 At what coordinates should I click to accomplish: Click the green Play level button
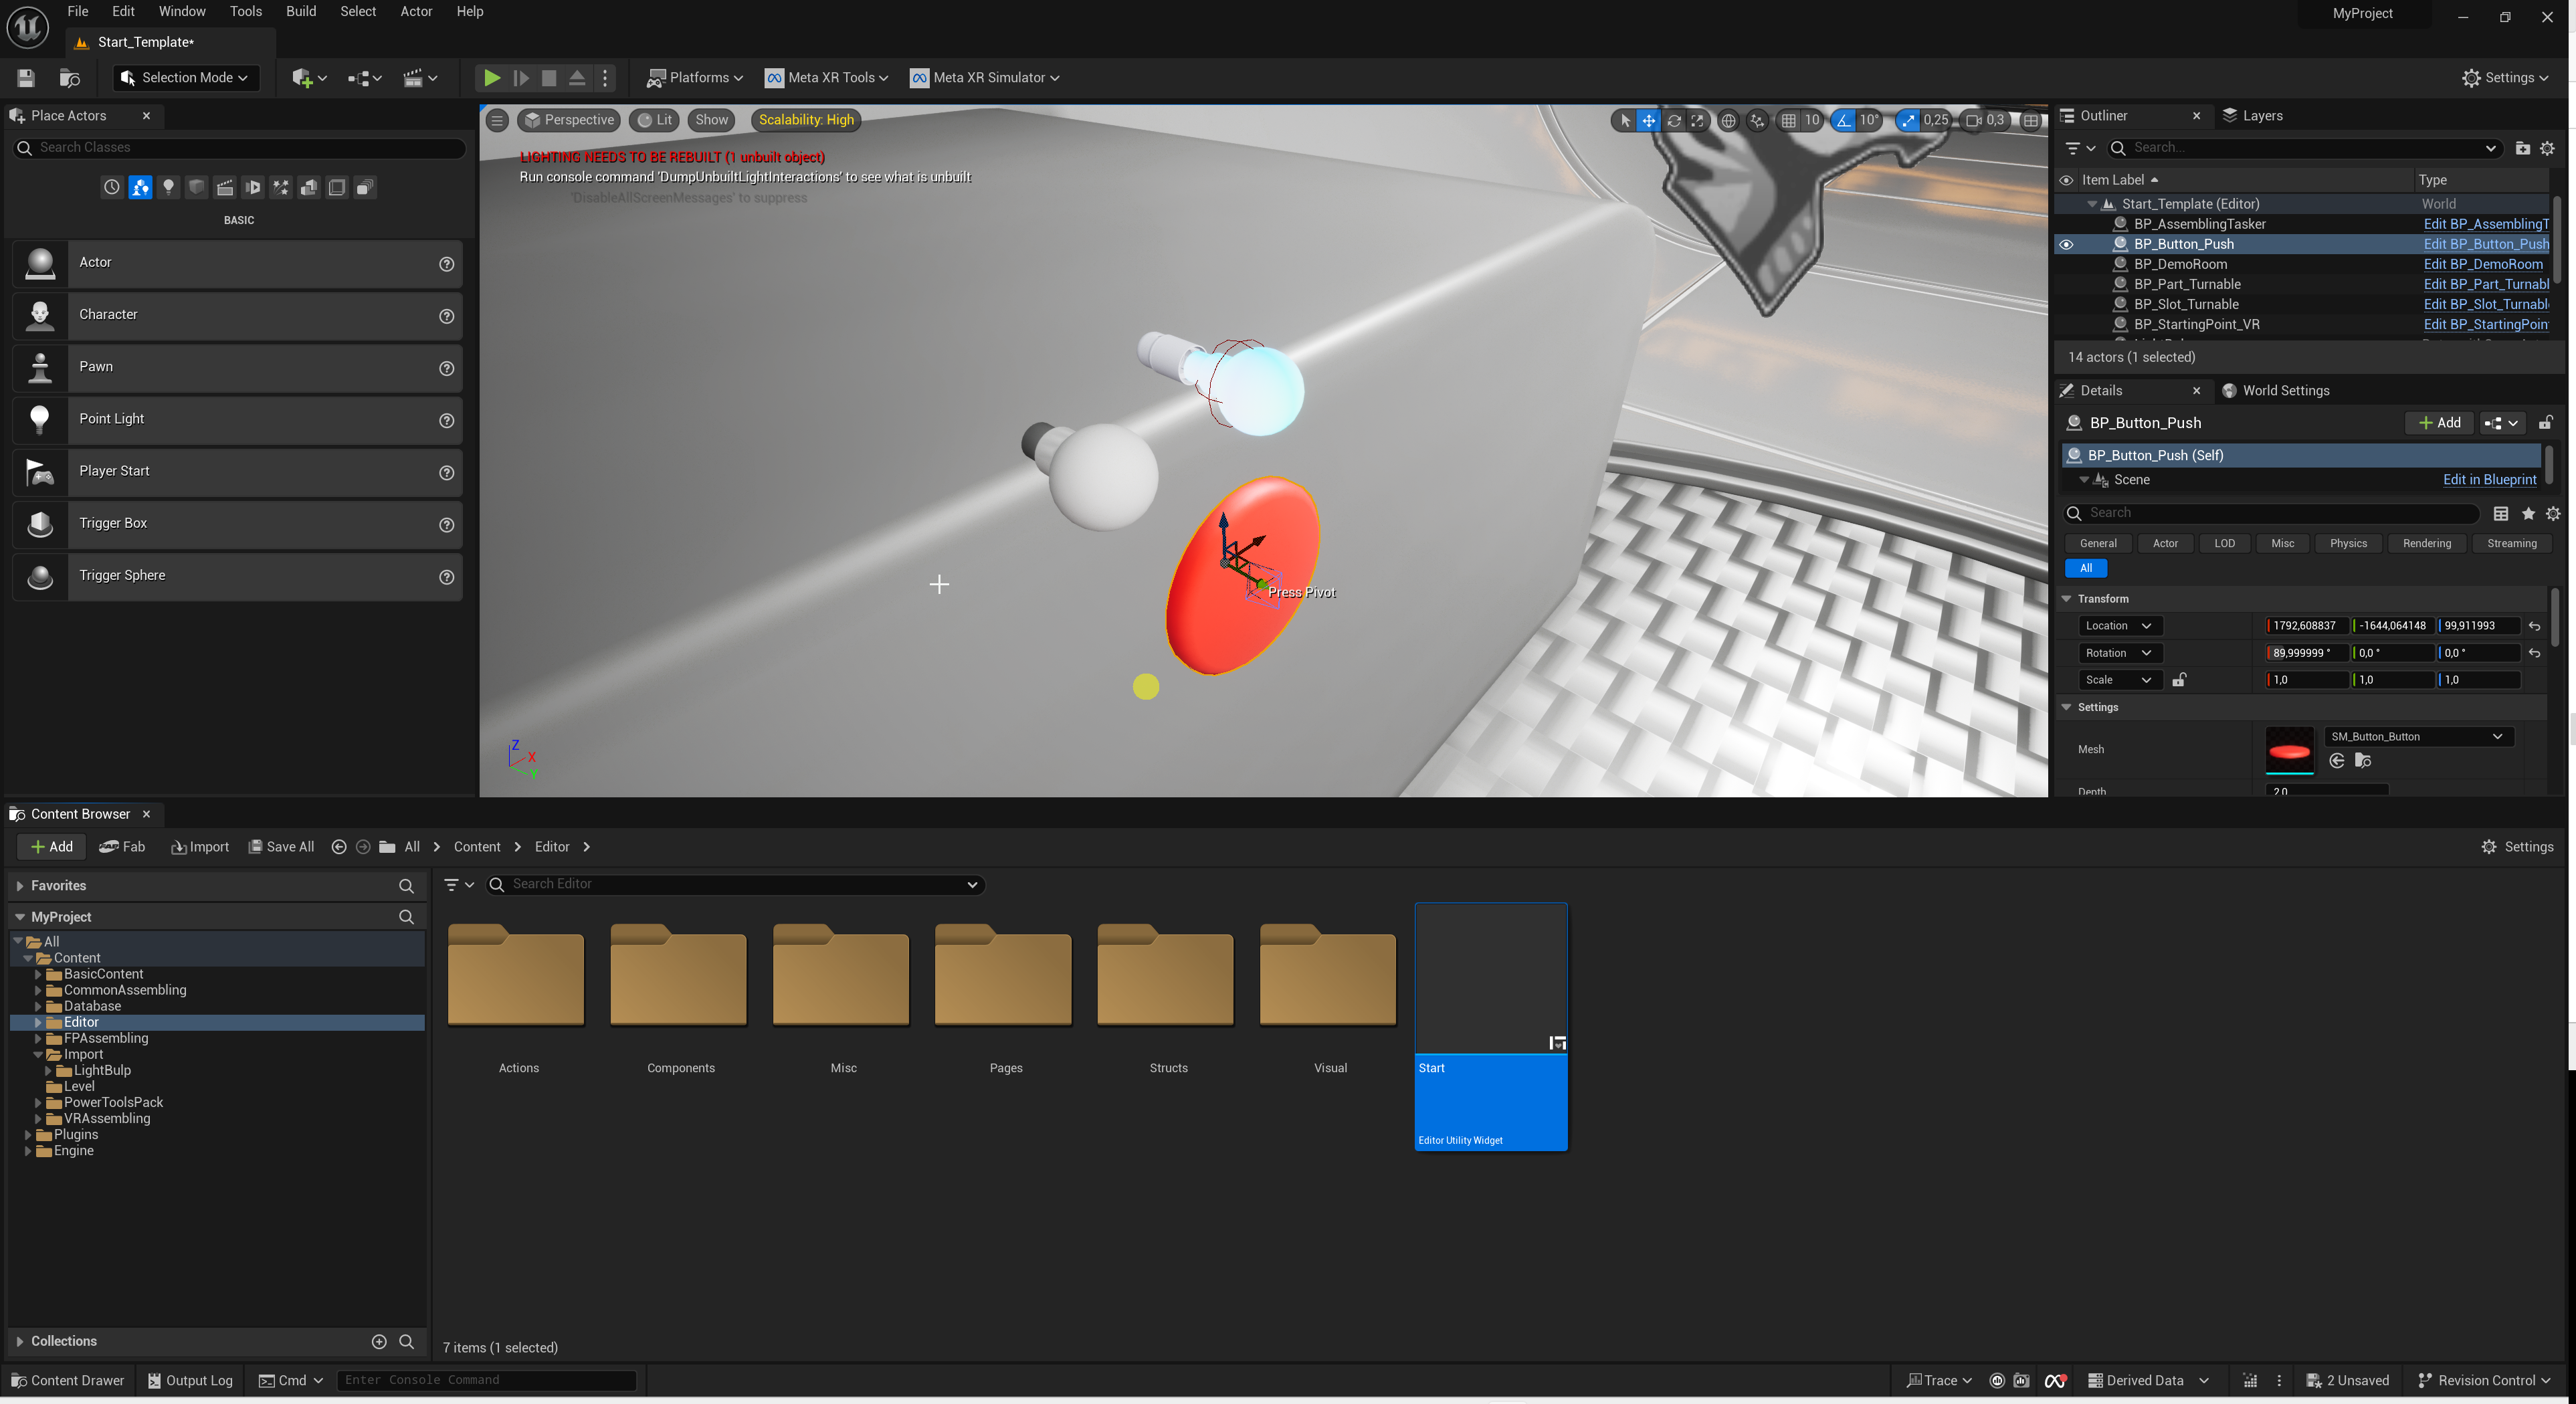click(x=491, y=77)
